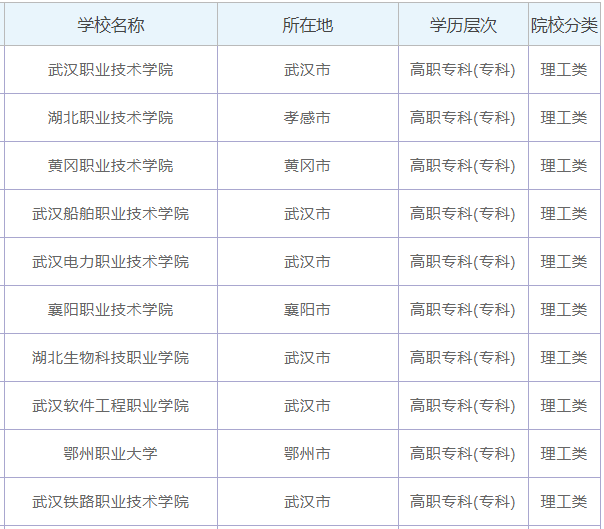Click 高职专科(专科) in 鄂州职业大学 row
604x529 pixels.
point(463,453)
